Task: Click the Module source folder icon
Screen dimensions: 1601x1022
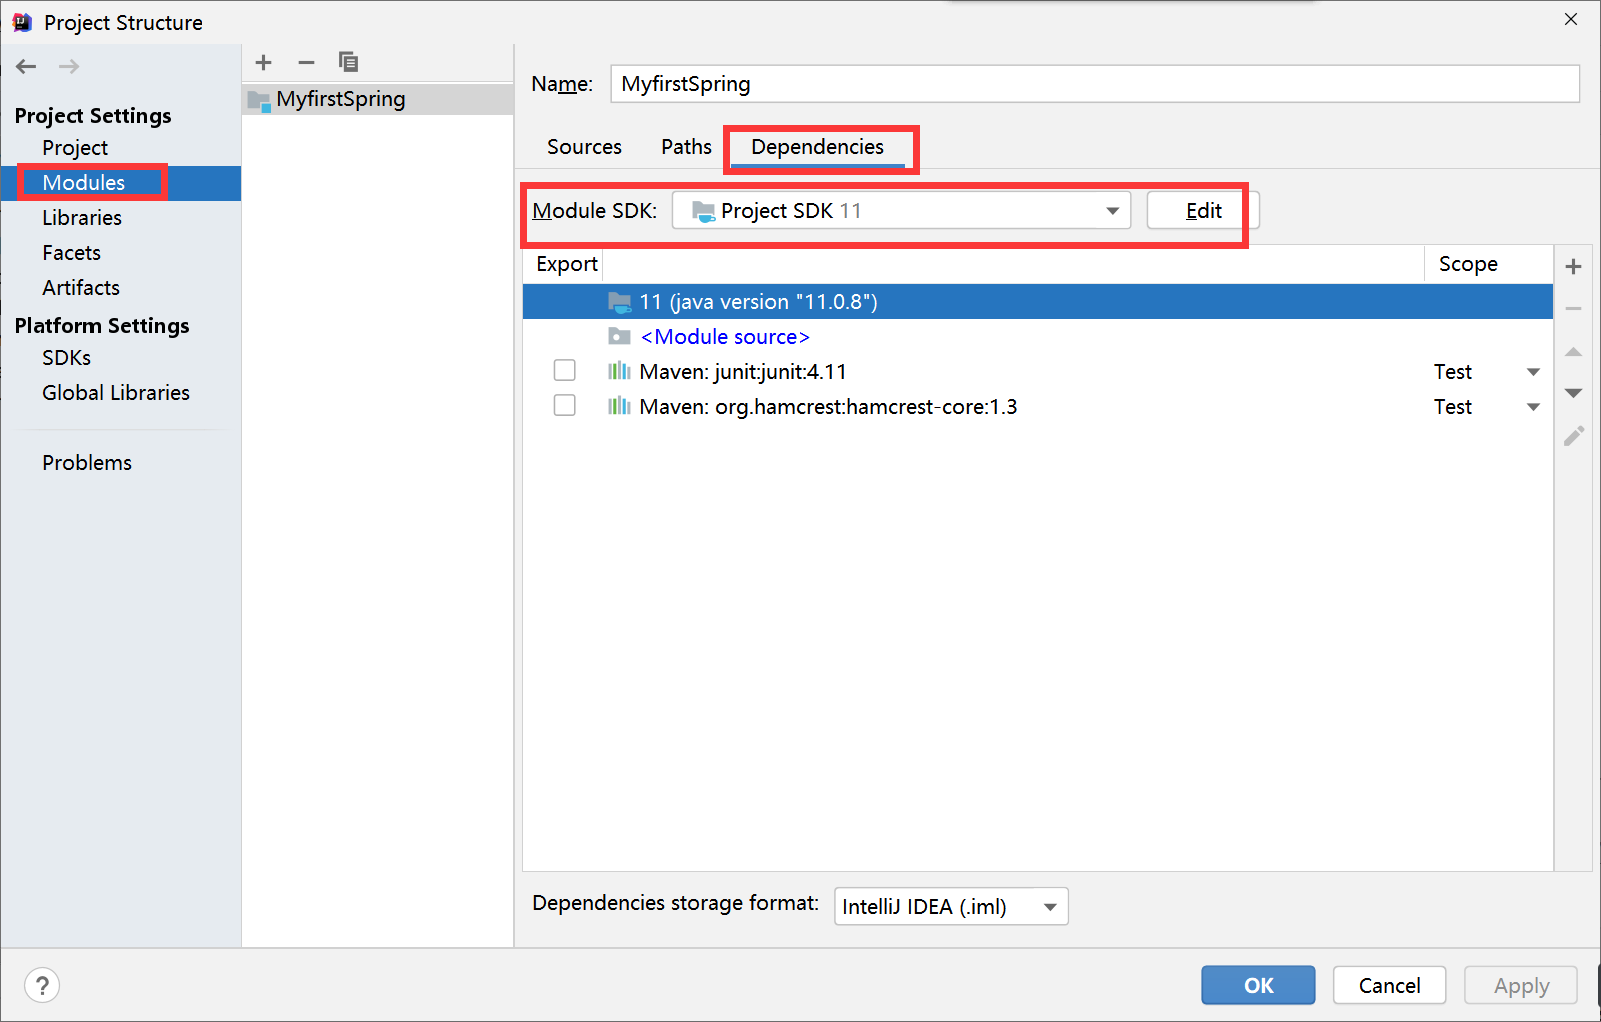Action: point(619,336)
